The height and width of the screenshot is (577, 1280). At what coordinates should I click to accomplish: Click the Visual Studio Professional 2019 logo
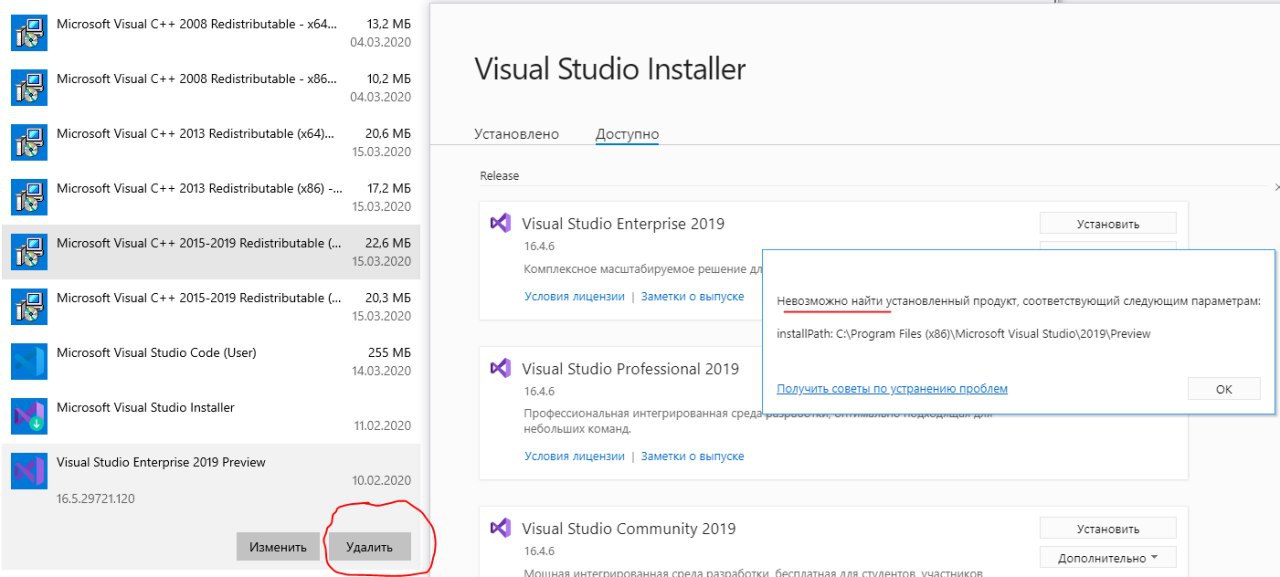click(500, 369)
